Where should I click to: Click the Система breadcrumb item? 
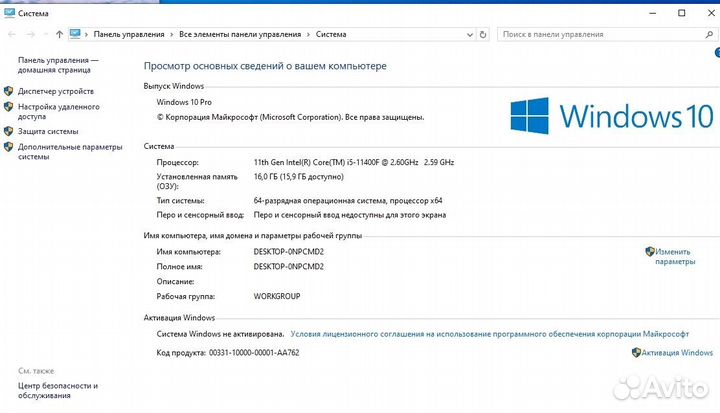[x=331, y=34]
